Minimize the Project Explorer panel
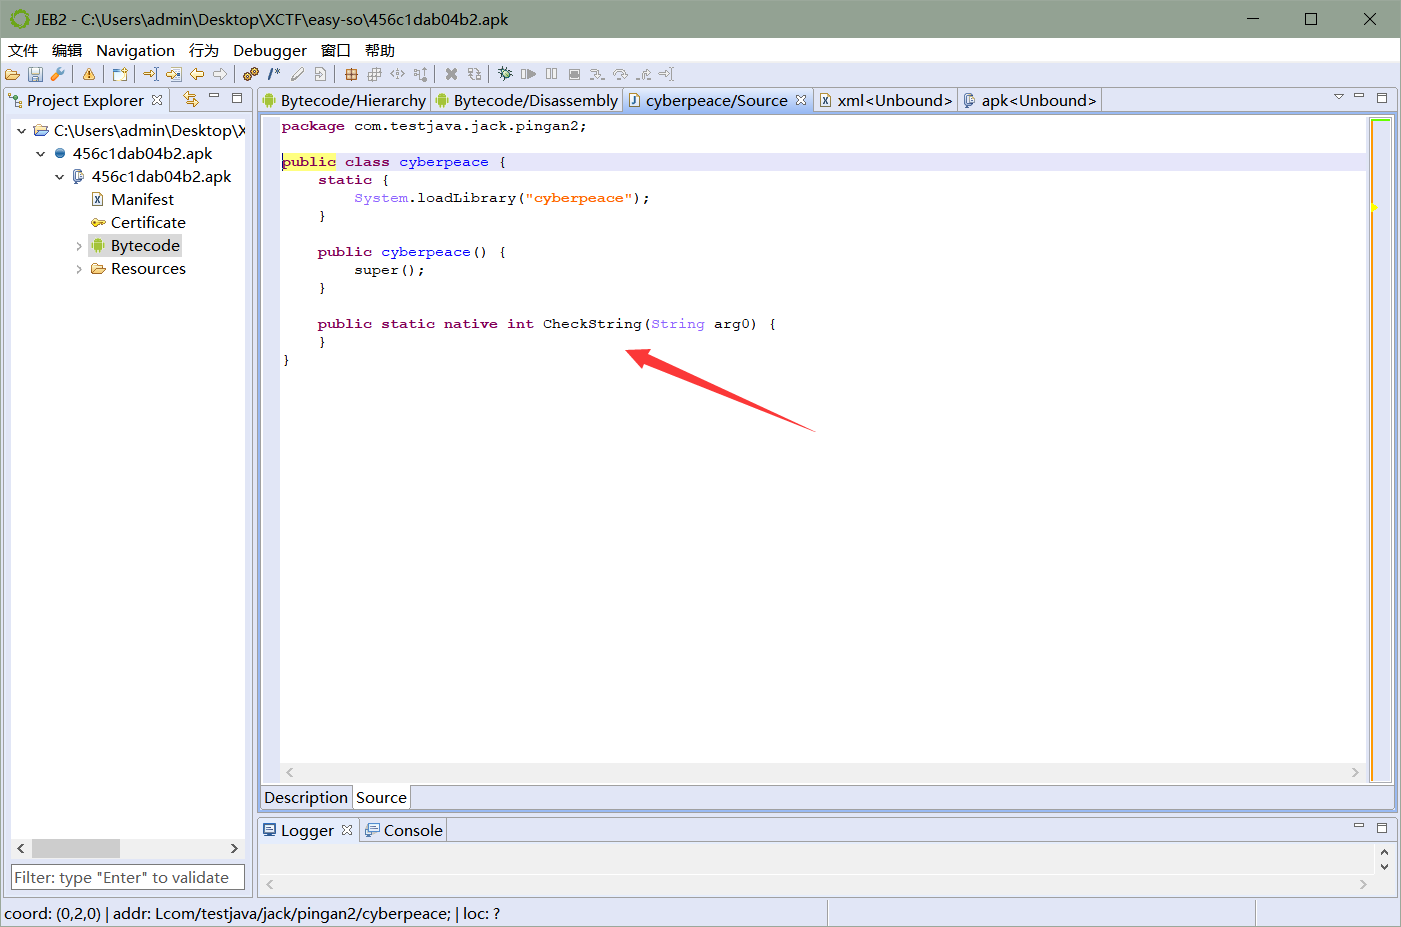This screenshot has width=1401, height=927. point(214,97)
